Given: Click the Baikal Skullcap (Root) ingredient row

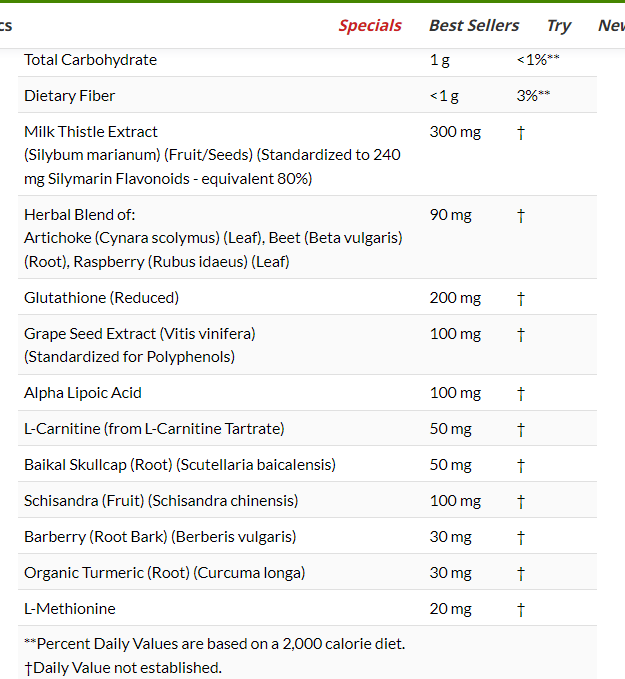Looking at the screenshot, I should (x=180, y=465).
